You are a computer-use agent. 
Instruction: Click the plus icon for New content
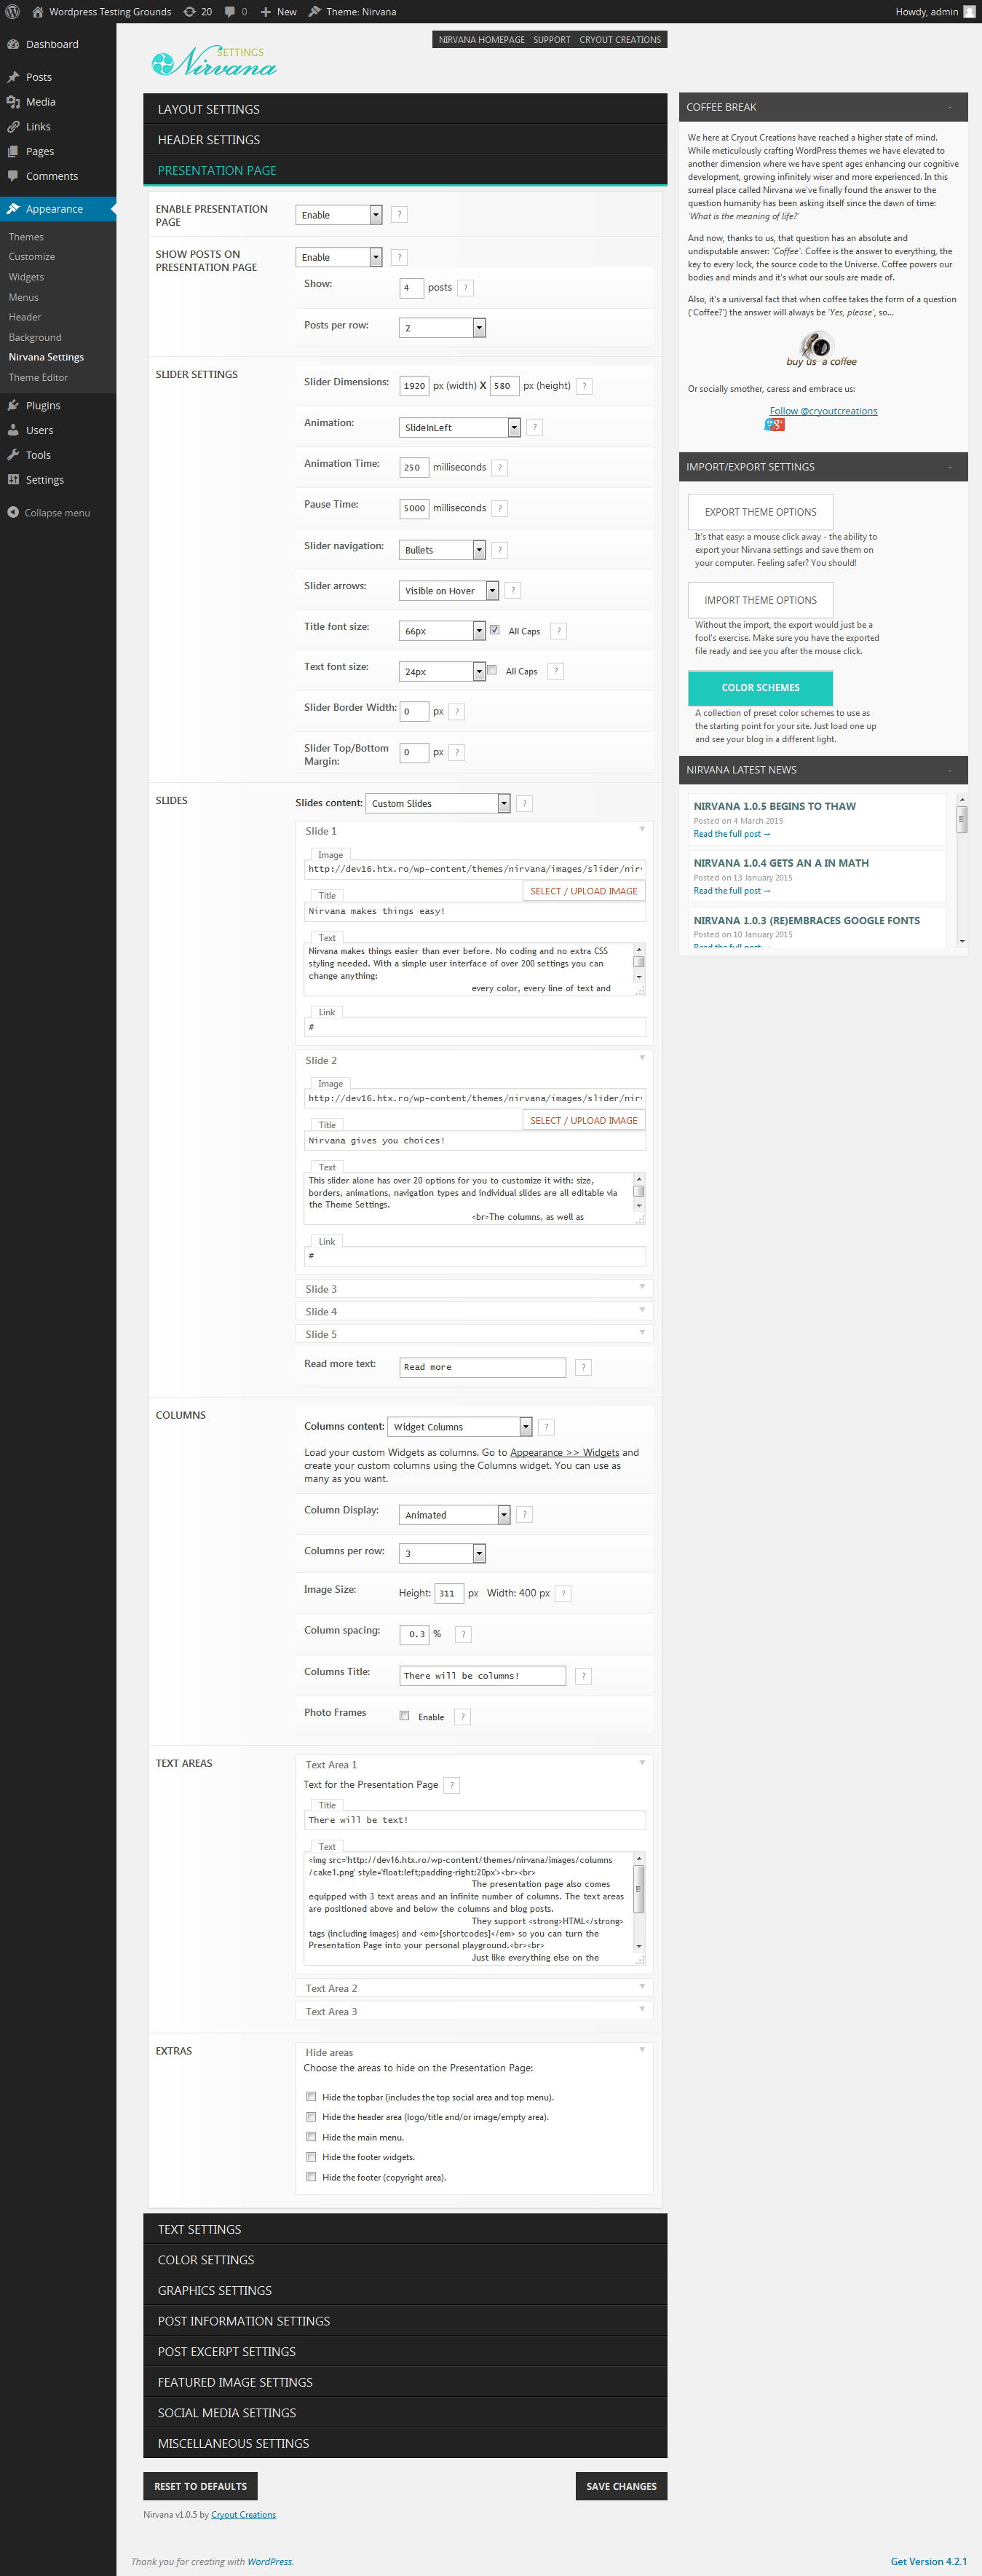coord(265,12)
